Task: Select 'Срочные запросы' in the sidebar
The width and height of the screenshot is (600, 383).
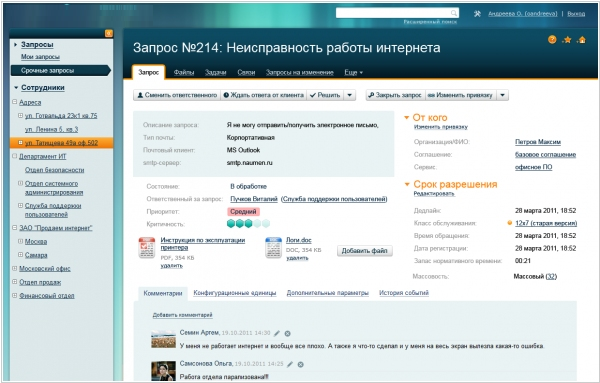Action: 60,70
